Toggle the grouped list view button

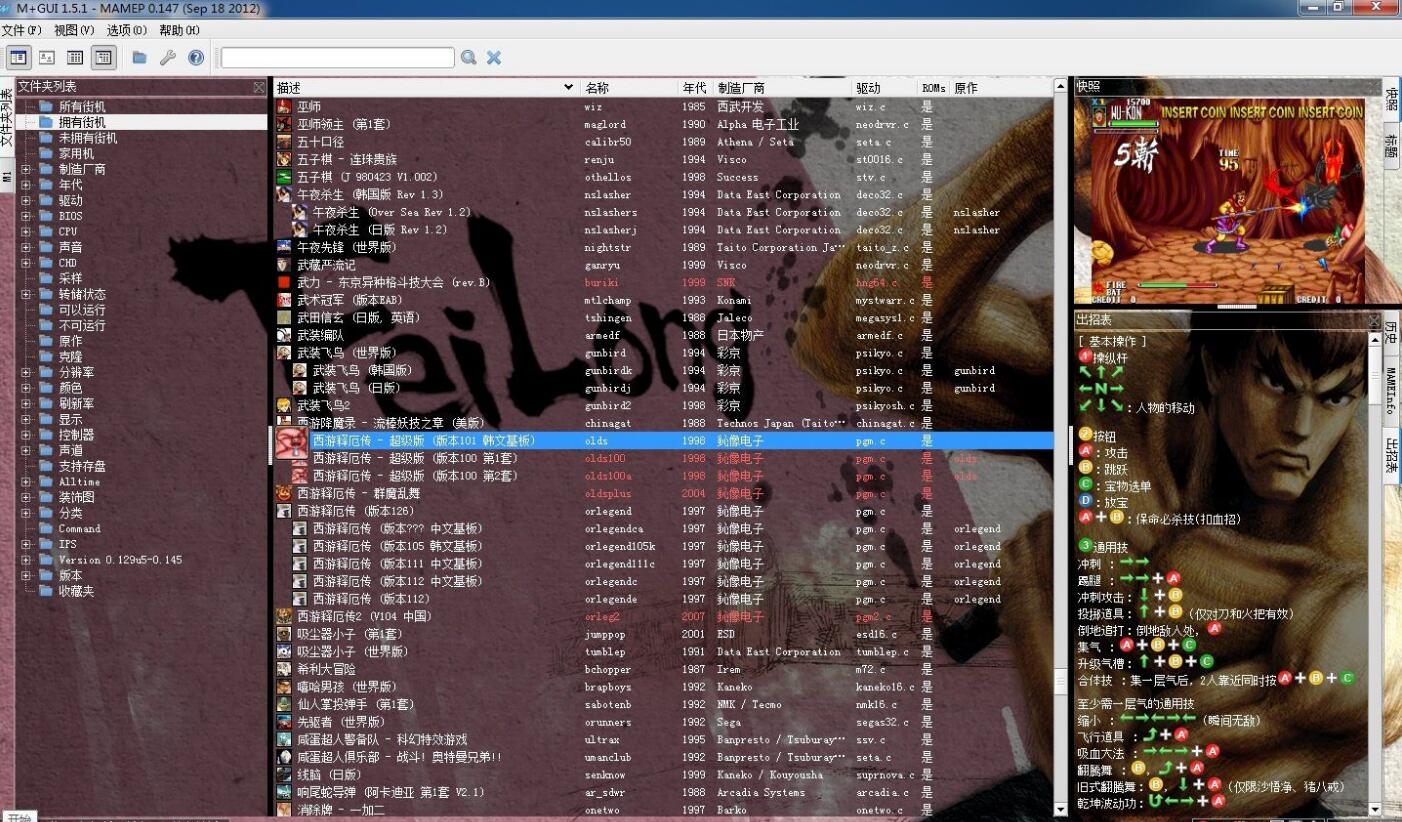coord(104,57)
